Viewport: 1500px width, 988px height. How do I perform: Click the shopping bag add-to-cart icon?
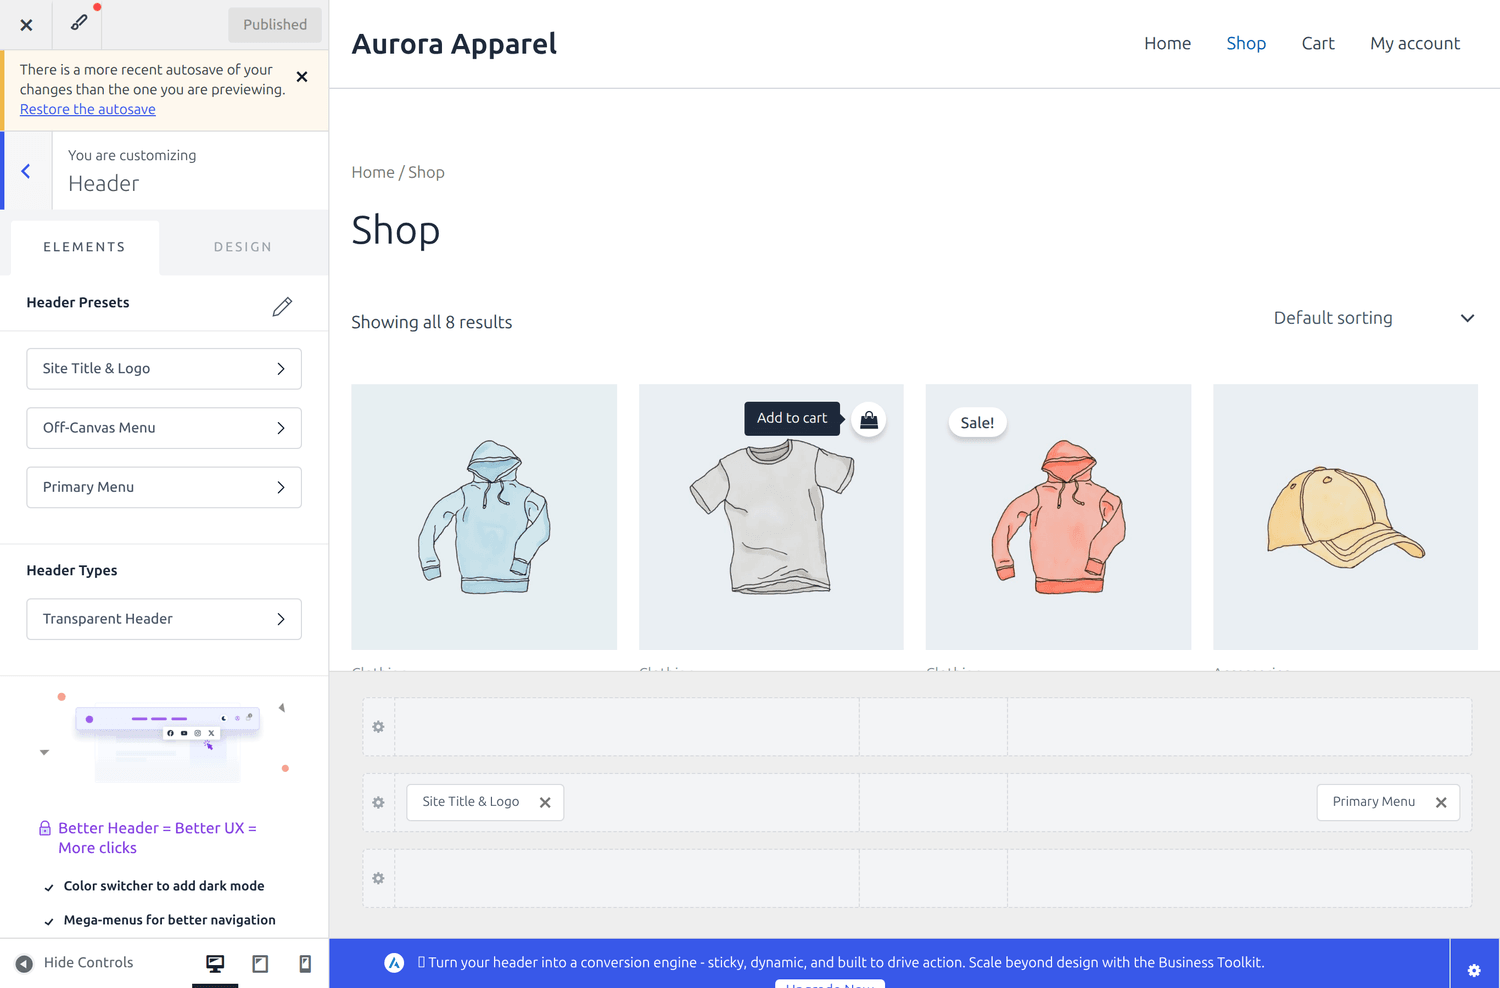click(869, 420)
